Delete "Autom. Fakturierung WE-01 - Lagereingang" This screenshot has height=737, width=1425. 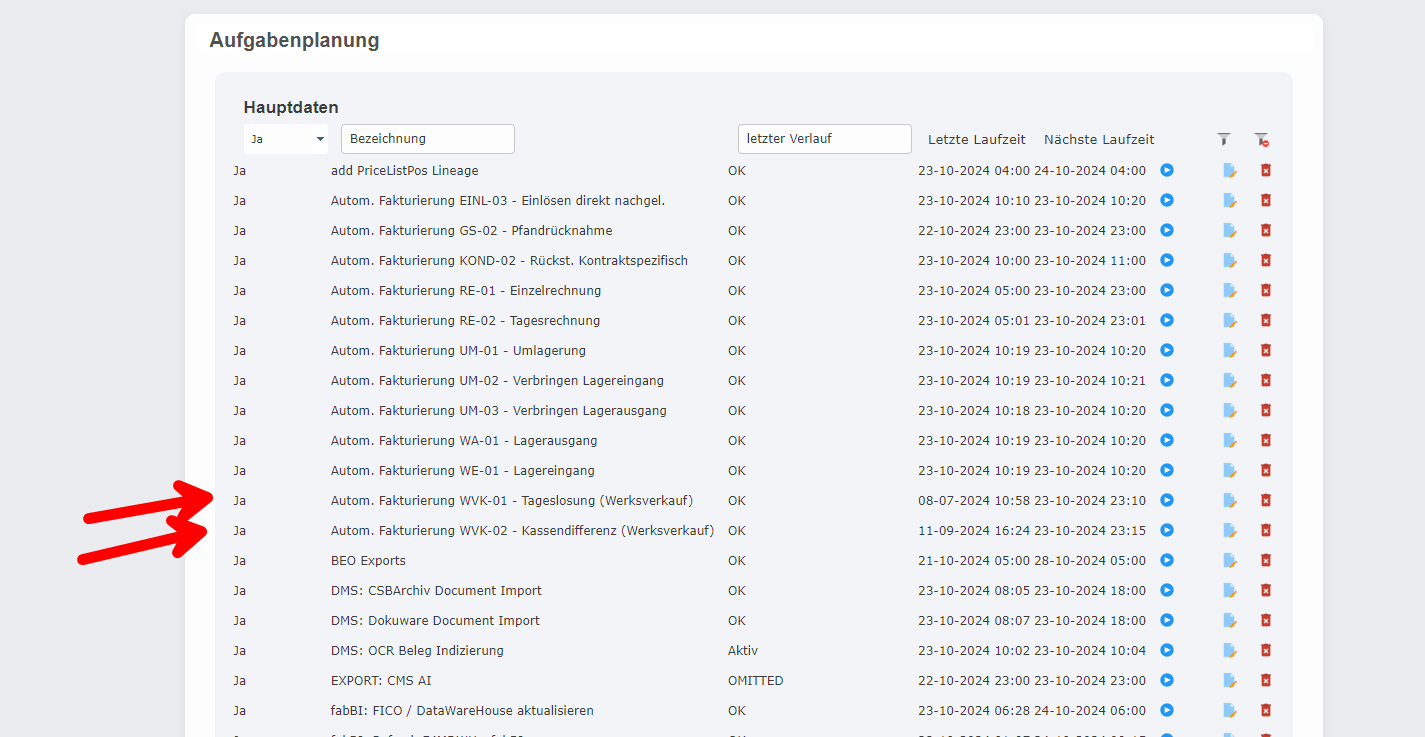pos(1265,470)
